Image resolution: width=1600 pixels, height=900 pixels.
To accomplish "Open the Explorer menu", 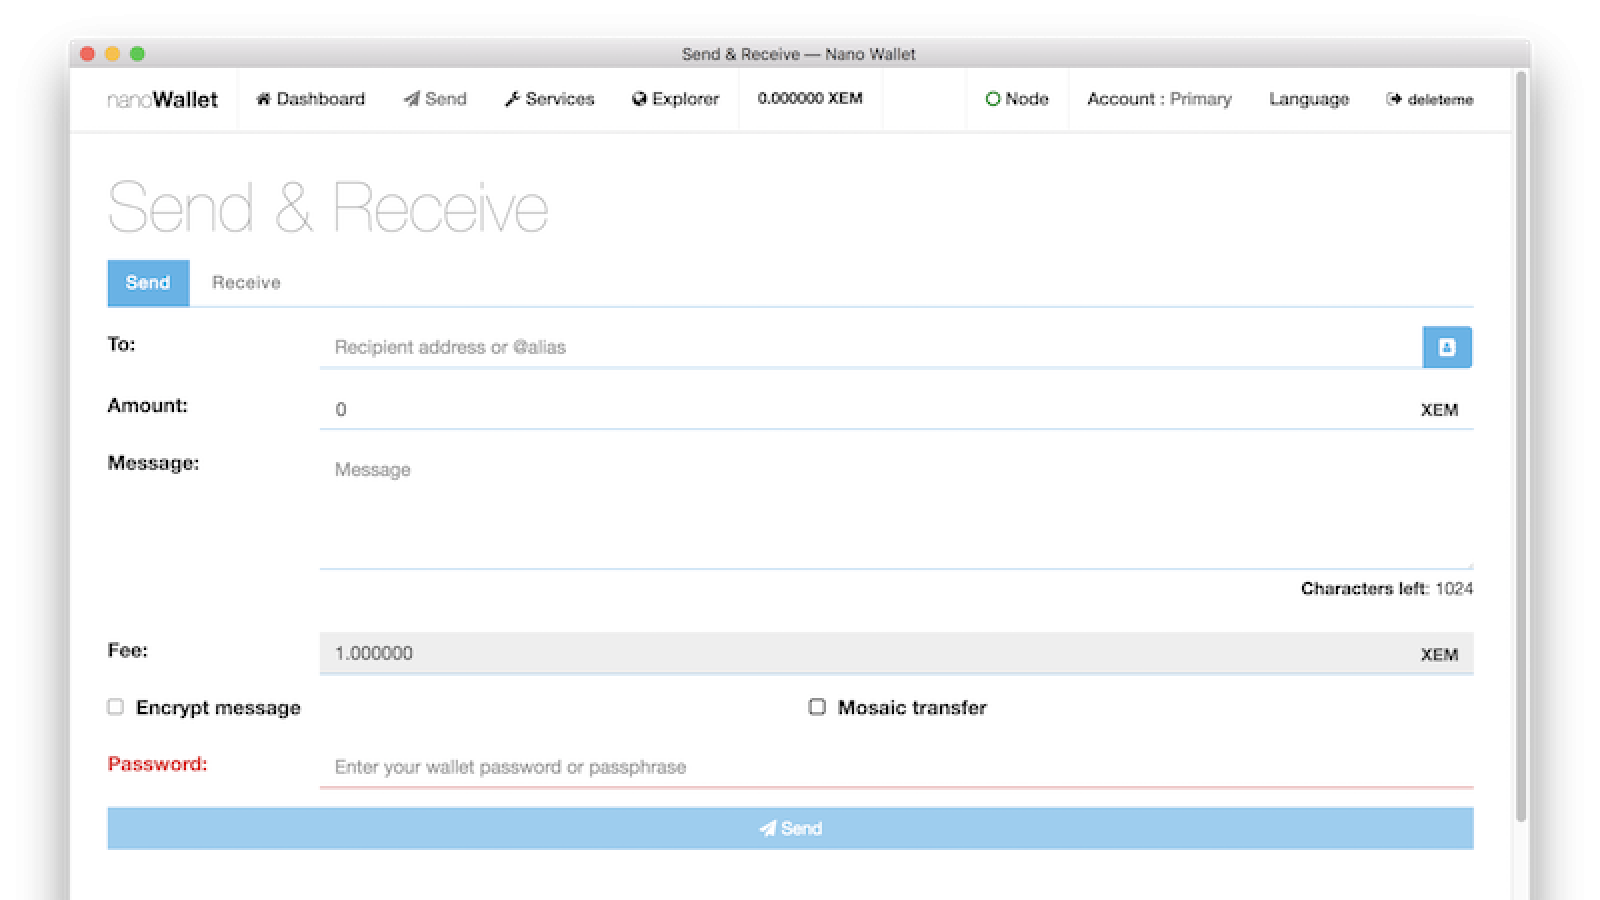I will [675, 99].
